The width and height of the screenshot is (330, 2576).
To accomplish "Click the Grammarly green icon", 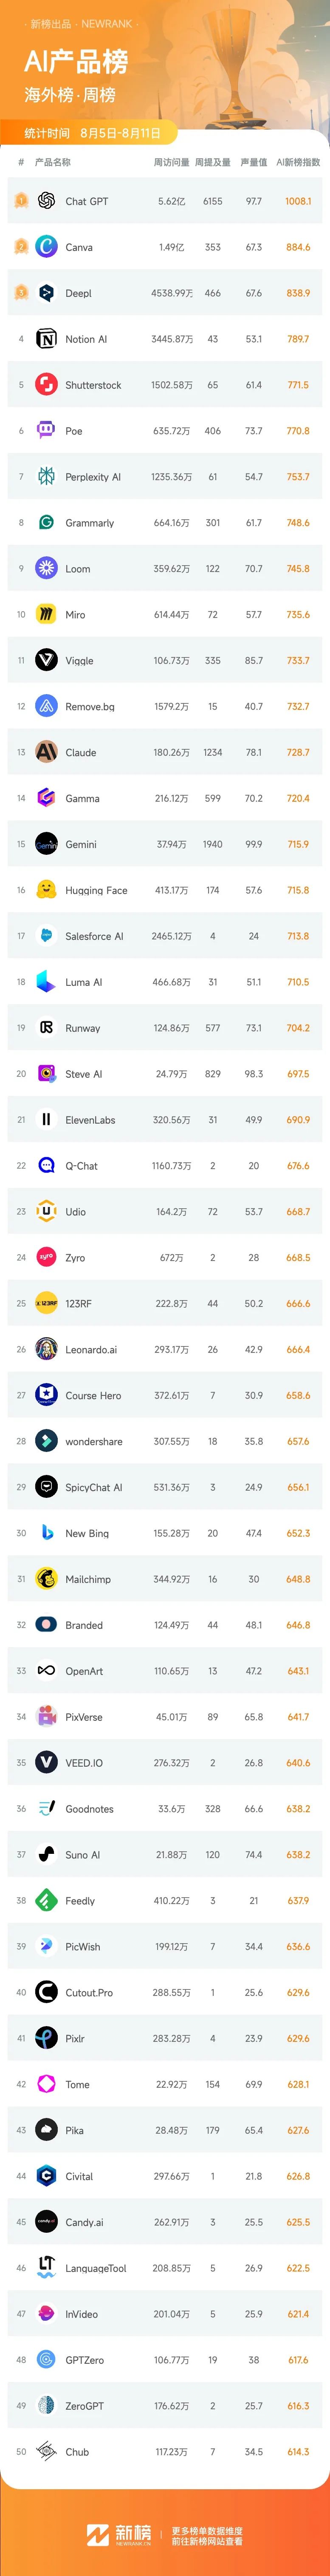I will [46, 523].
